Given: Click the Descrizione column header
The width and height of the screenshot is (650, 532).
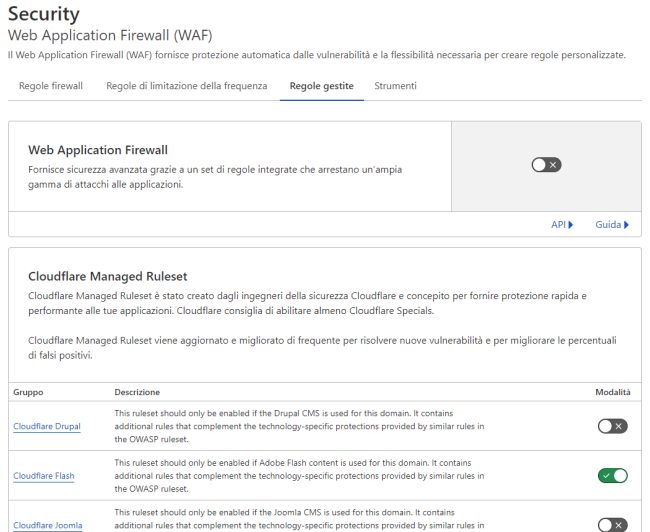Looking at the screenshot, I should pos(137,392).
